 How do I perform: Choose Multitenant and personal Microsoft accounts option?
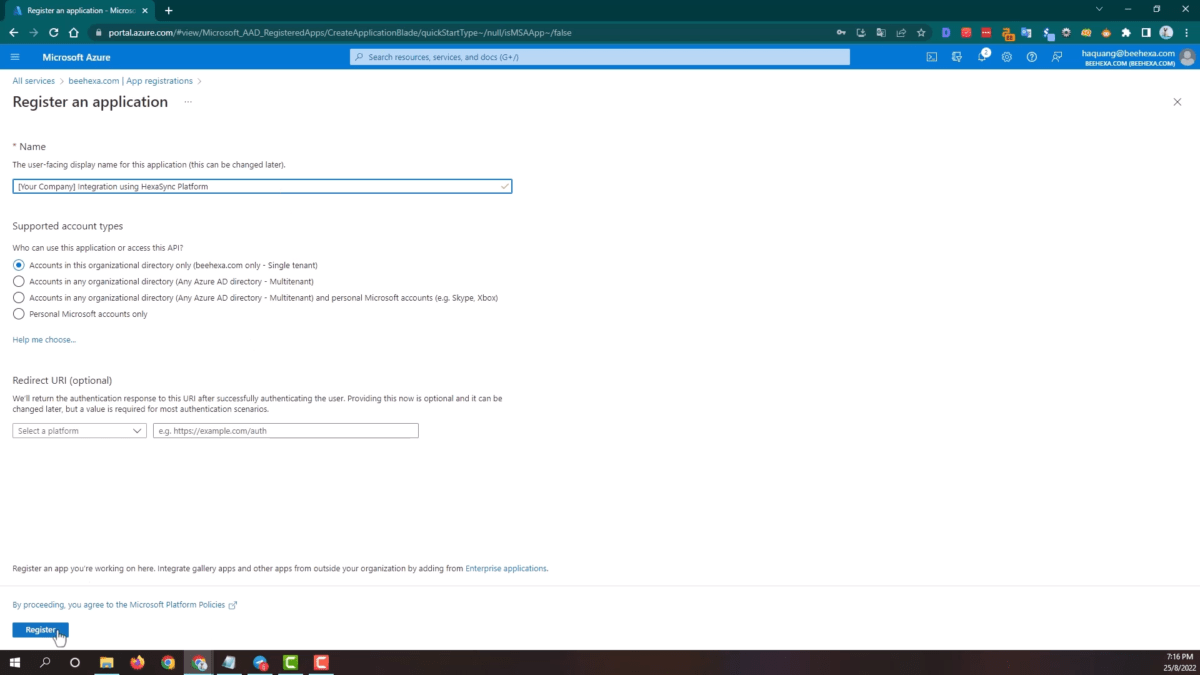18,297
